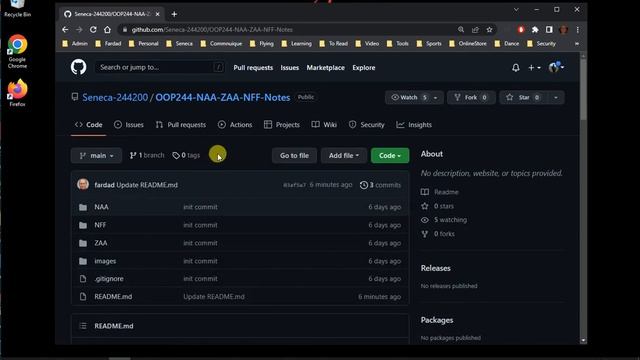This screenshot has width=640, height=360.
Task: Click the browser home icon
Action: tap(107, 30)
